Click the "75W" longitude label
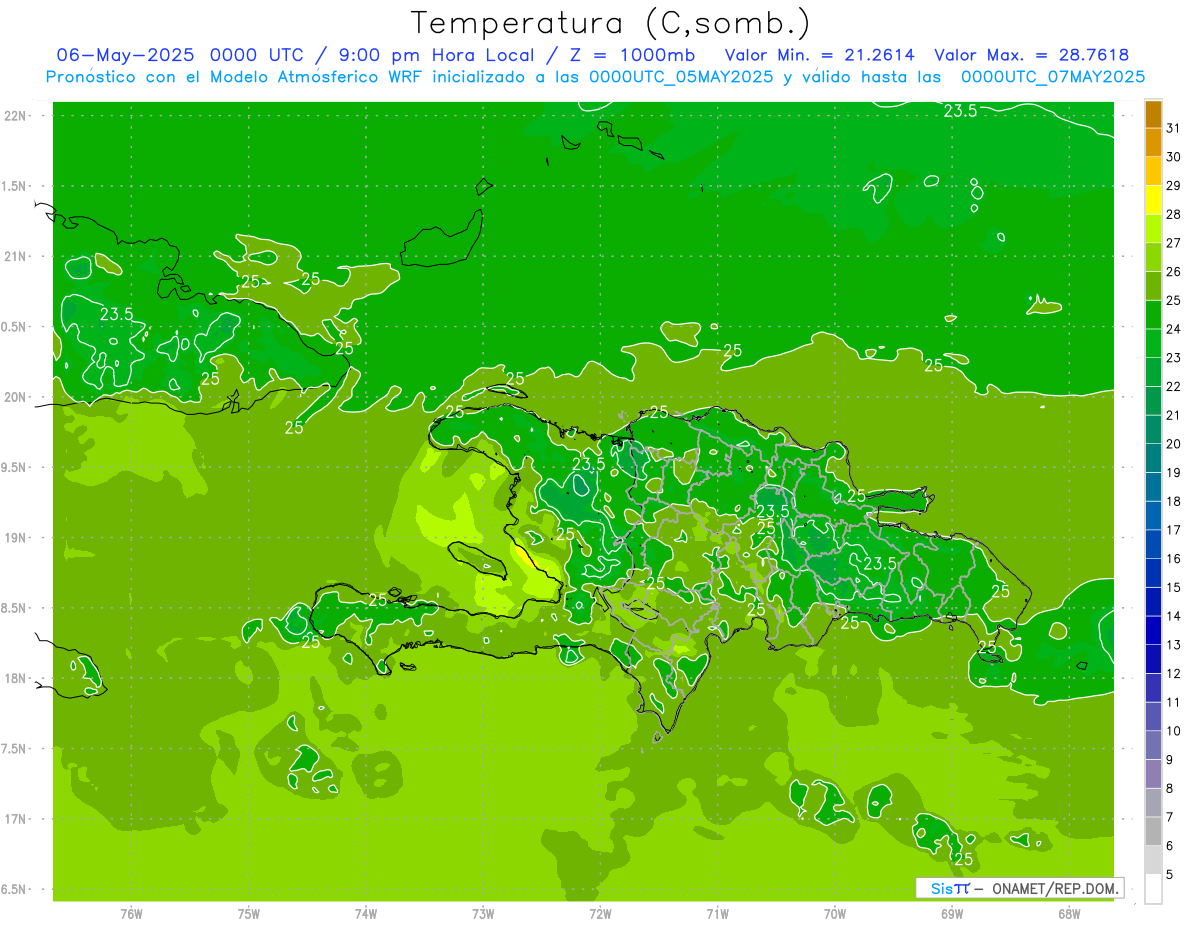 coord(249,914)
